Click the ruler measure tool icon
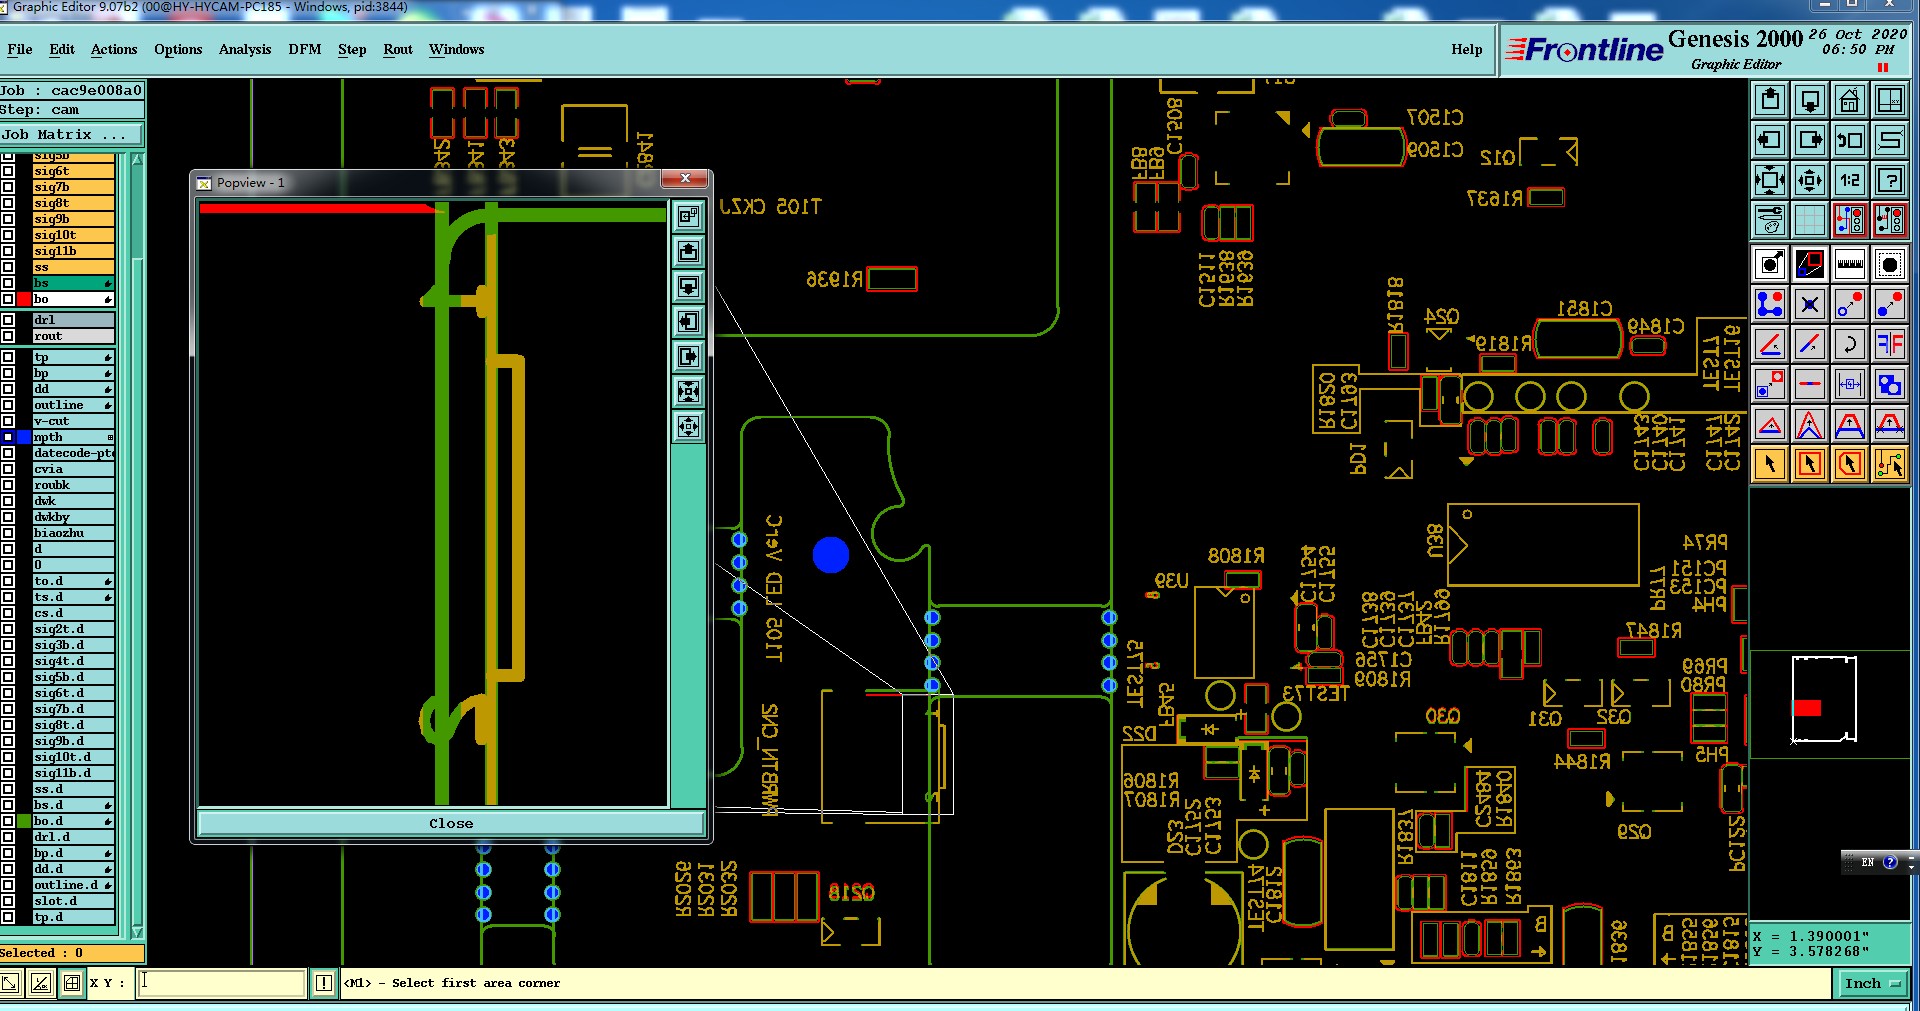 tap(1850, 264)
